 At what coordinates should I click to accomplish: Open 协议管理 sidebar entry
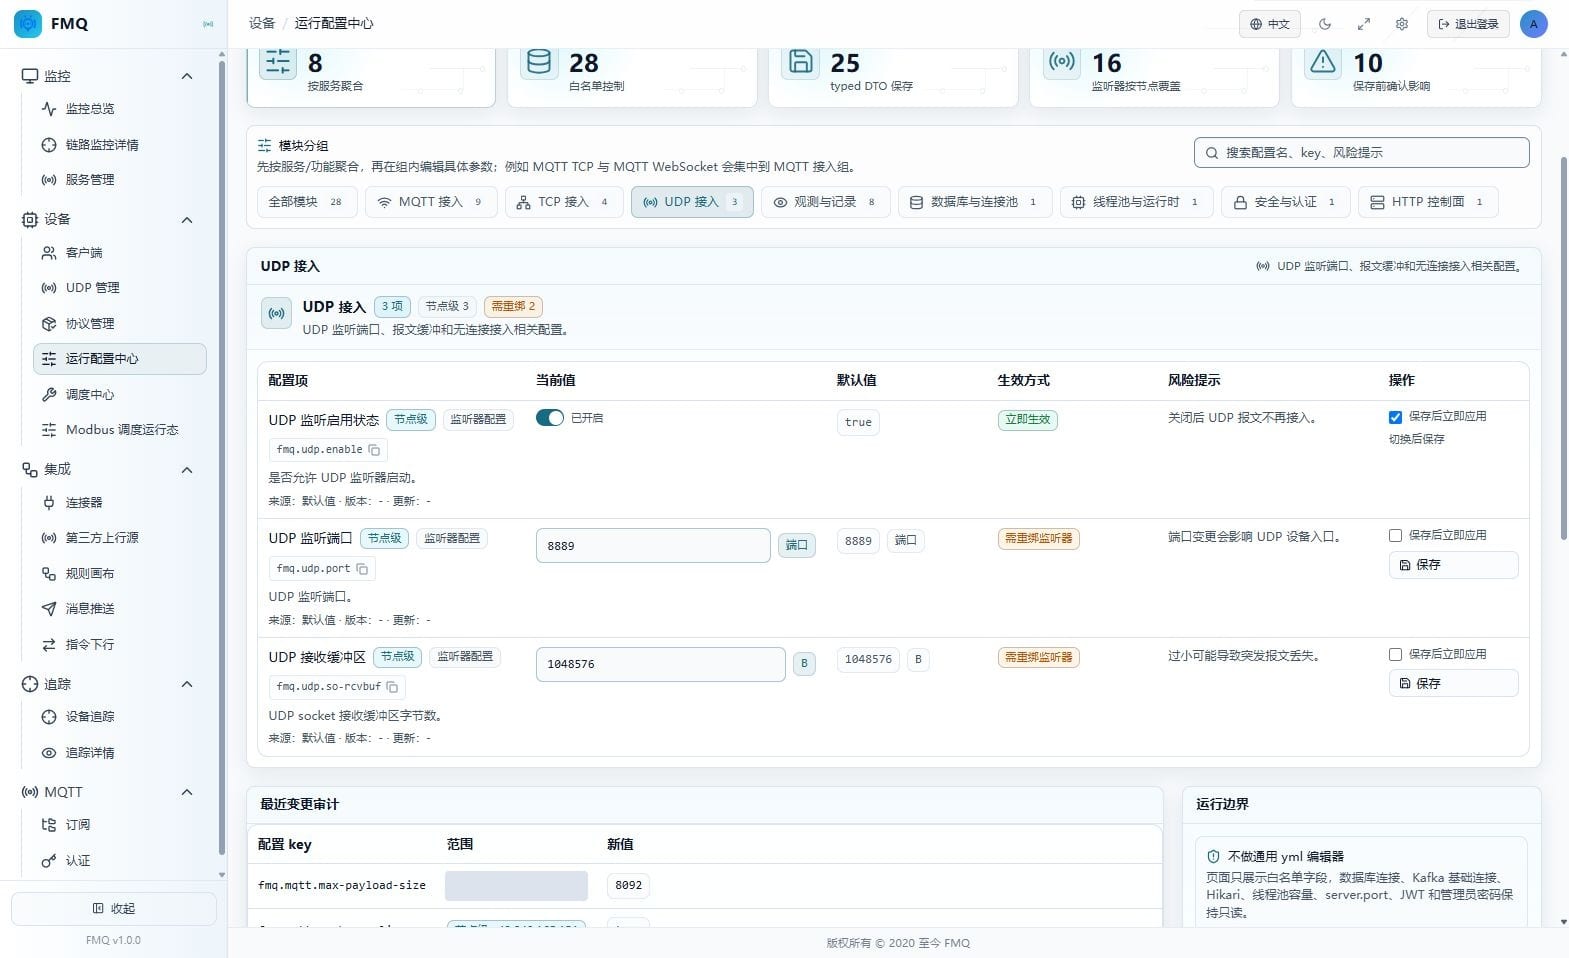(120, 324)
